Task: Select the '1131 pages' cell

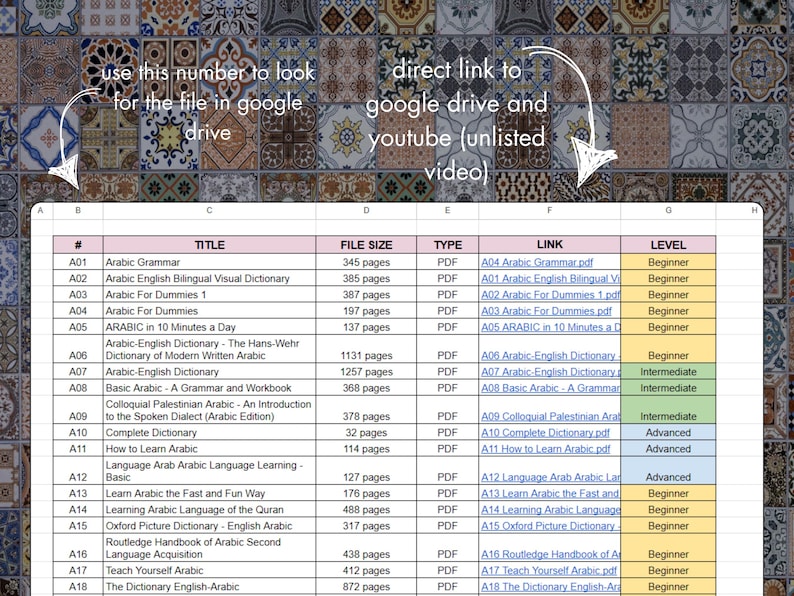Action: click(x=366, y=349)
